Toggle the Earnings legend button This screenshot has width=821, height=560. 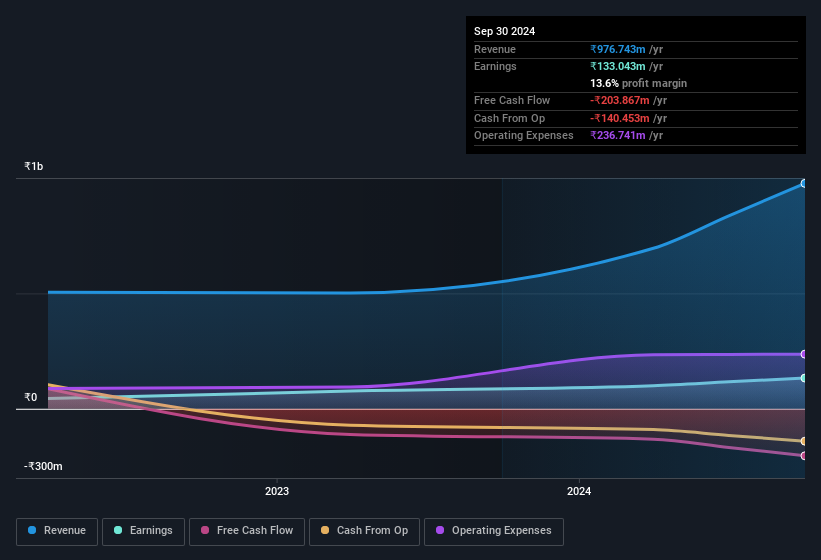tap(143, 532)
